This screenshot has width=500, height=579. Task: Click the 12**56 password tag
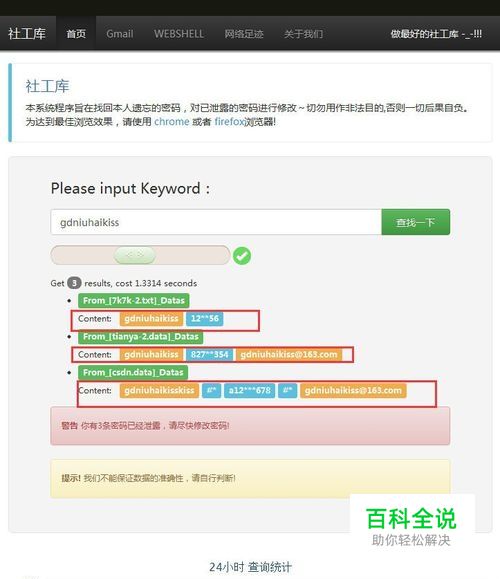point(205,318)
